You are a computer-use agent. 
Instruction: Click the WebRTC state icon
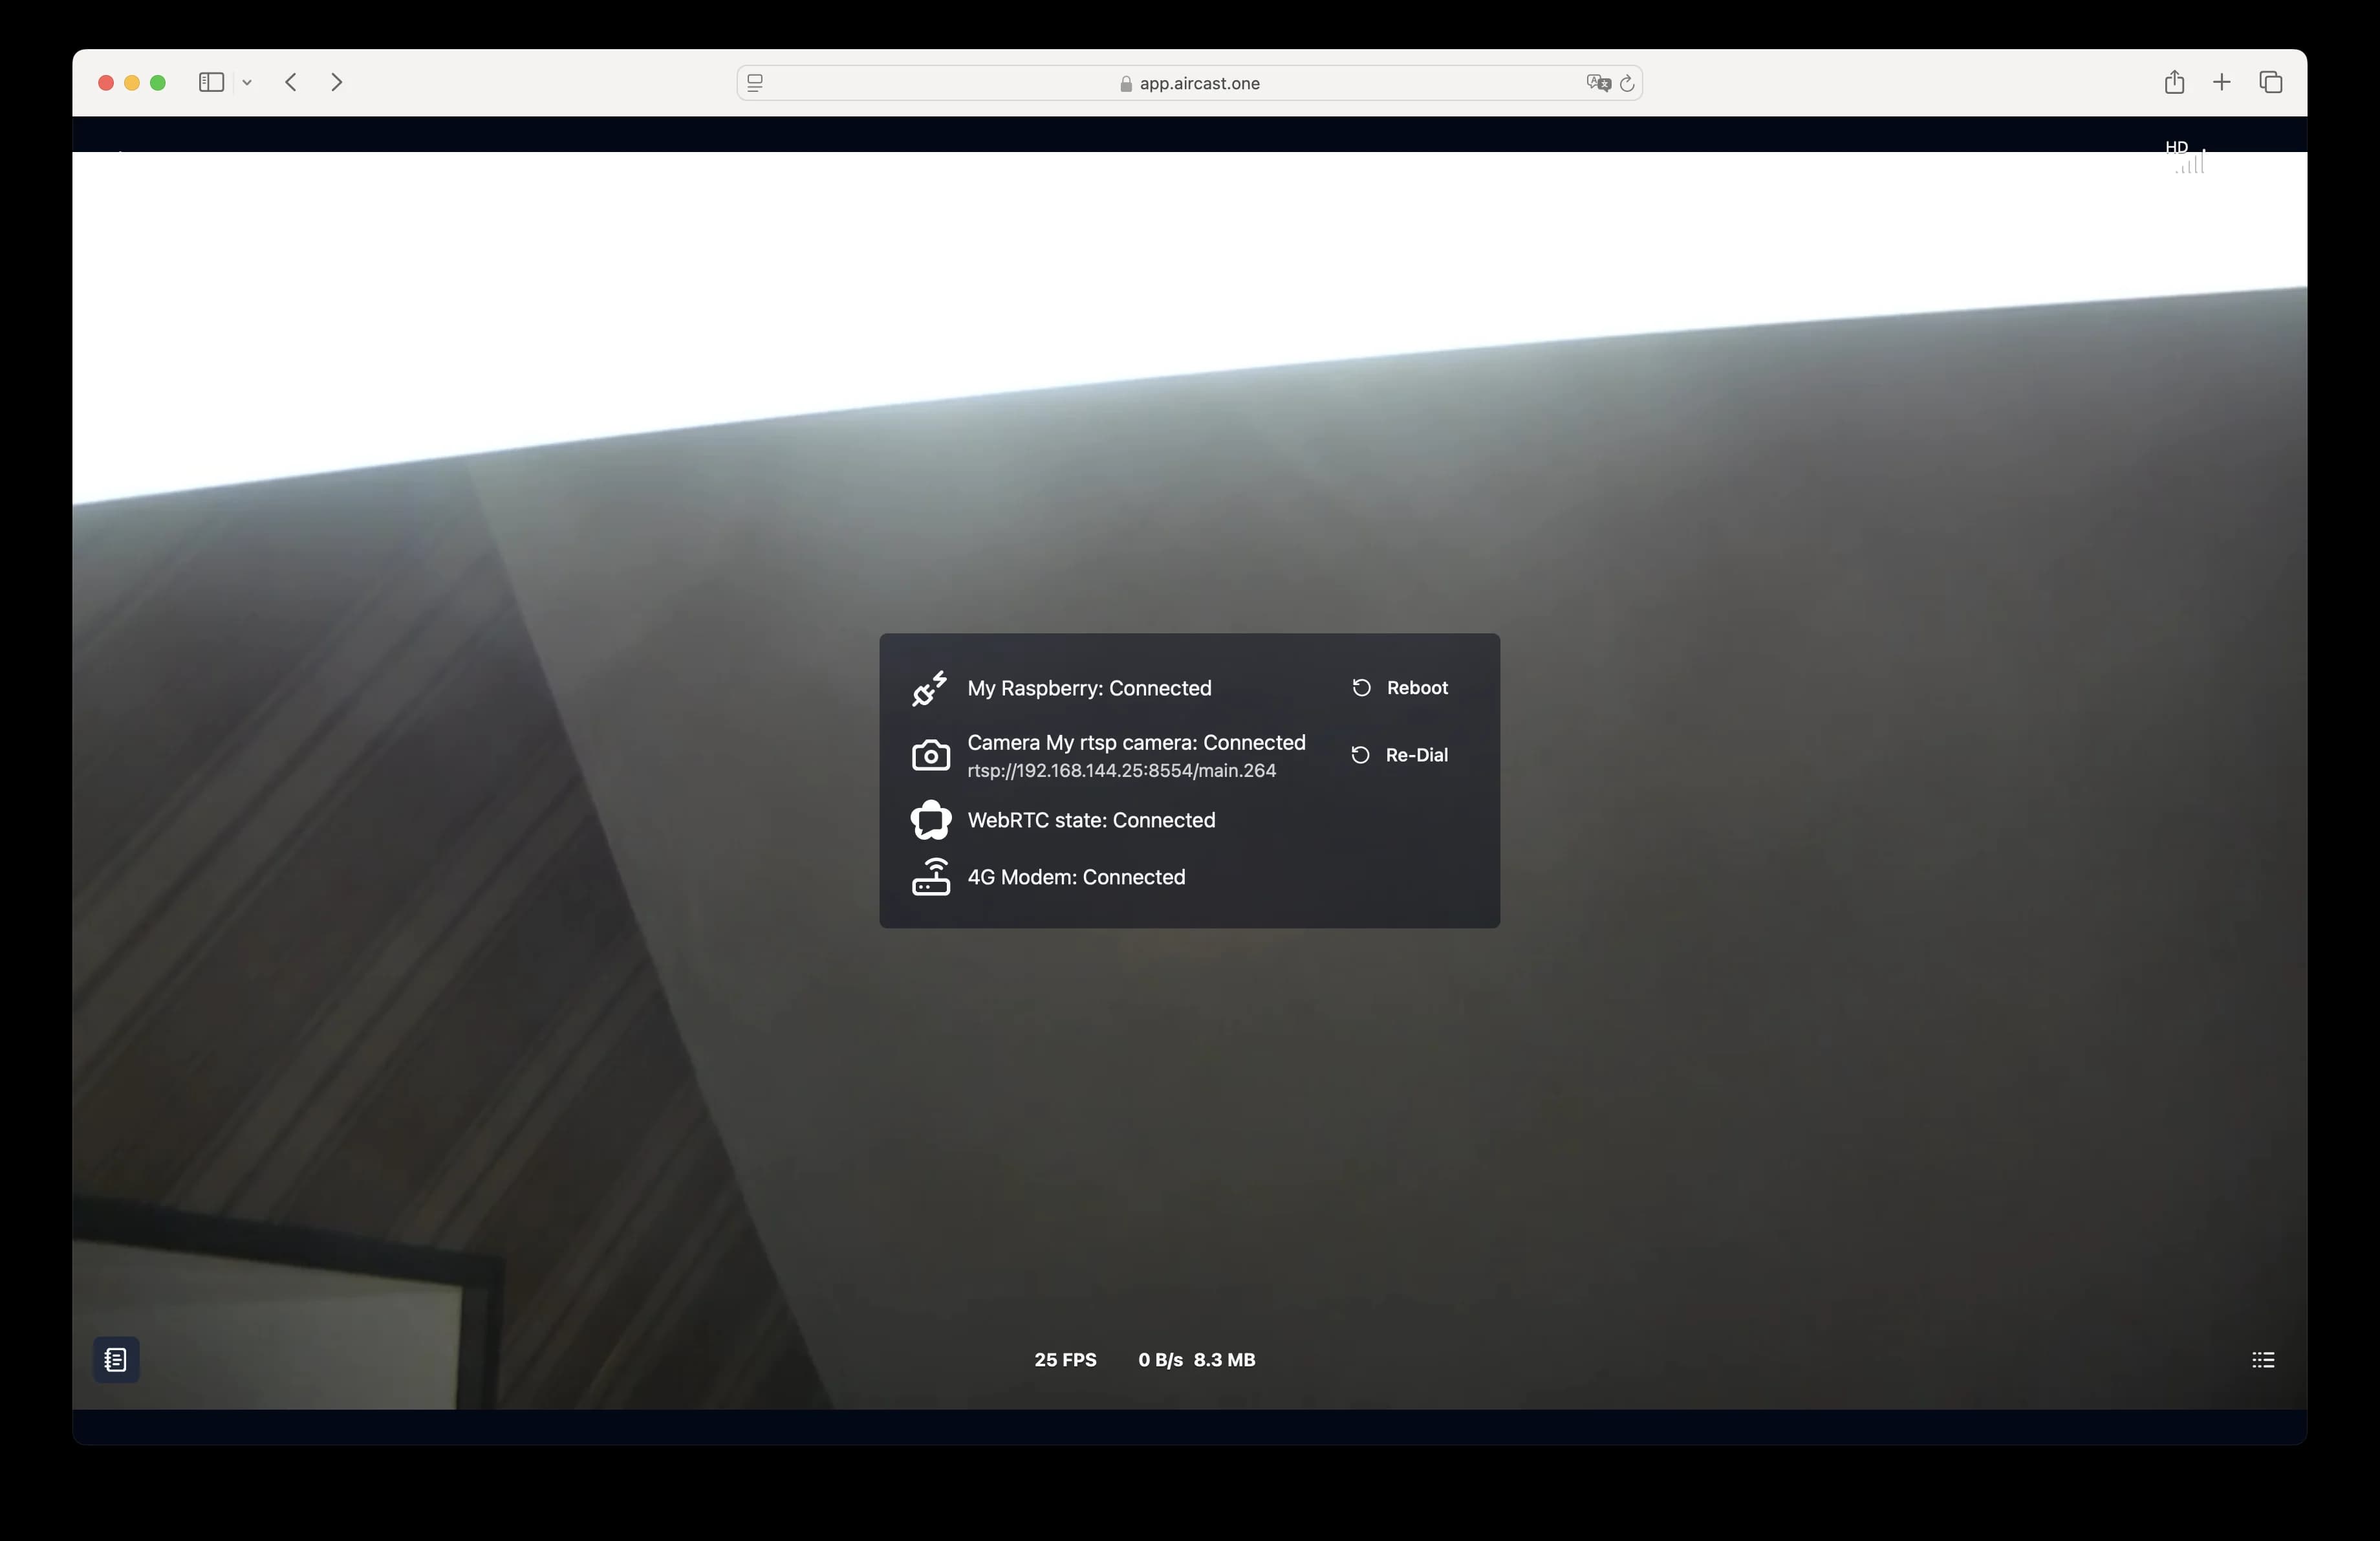(x=930, y=820)
